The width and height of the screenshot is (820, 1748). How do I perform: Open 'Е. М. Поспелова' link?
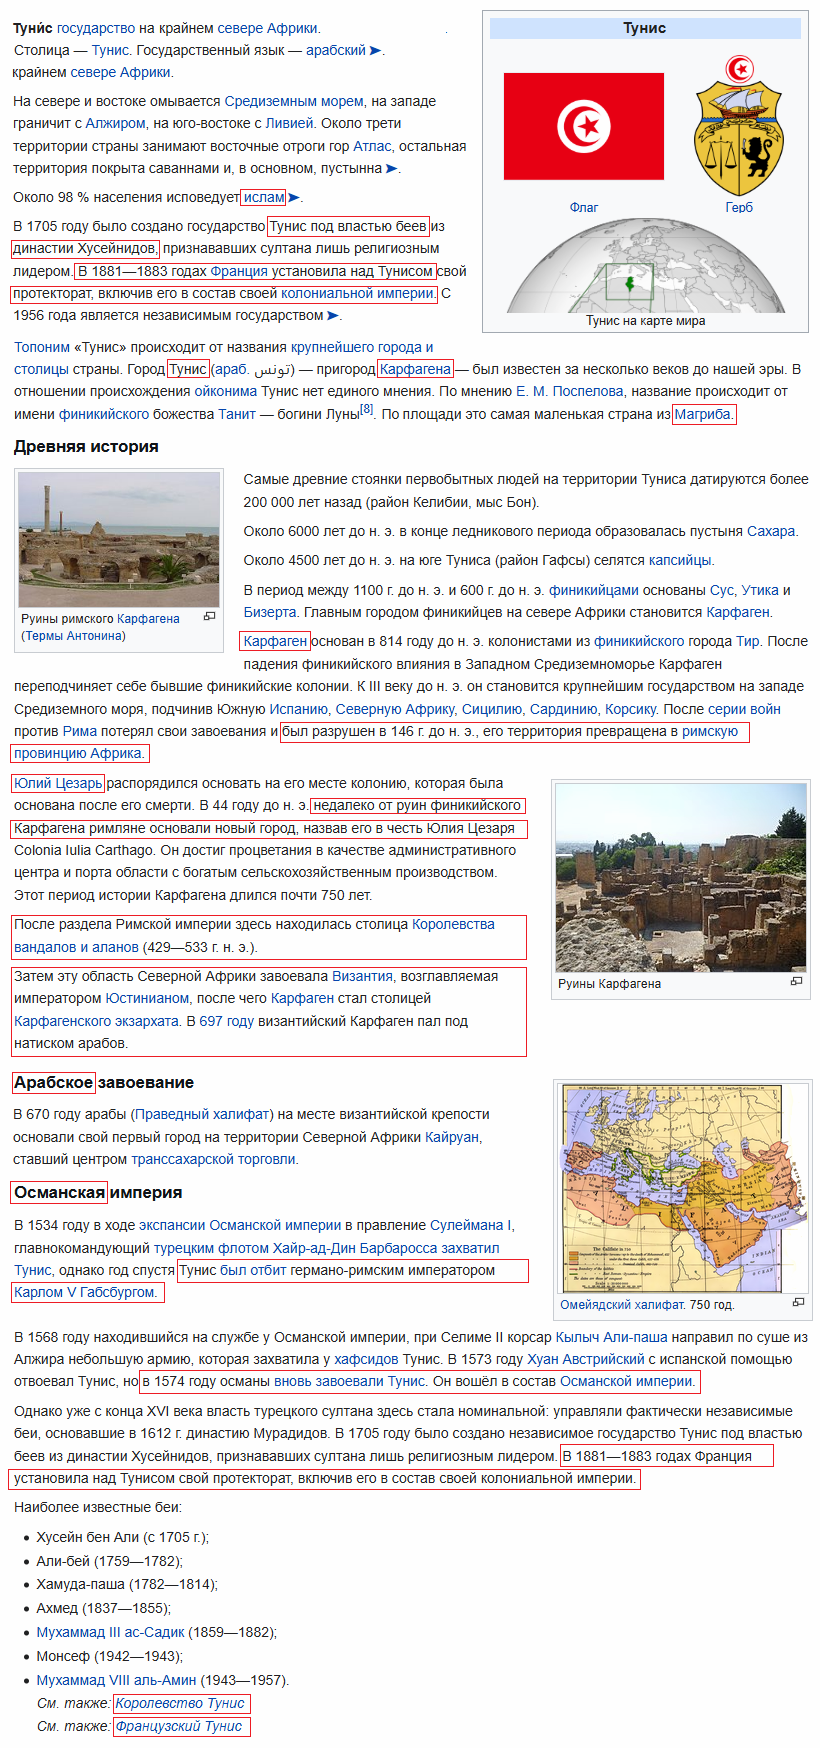[569, 391]
